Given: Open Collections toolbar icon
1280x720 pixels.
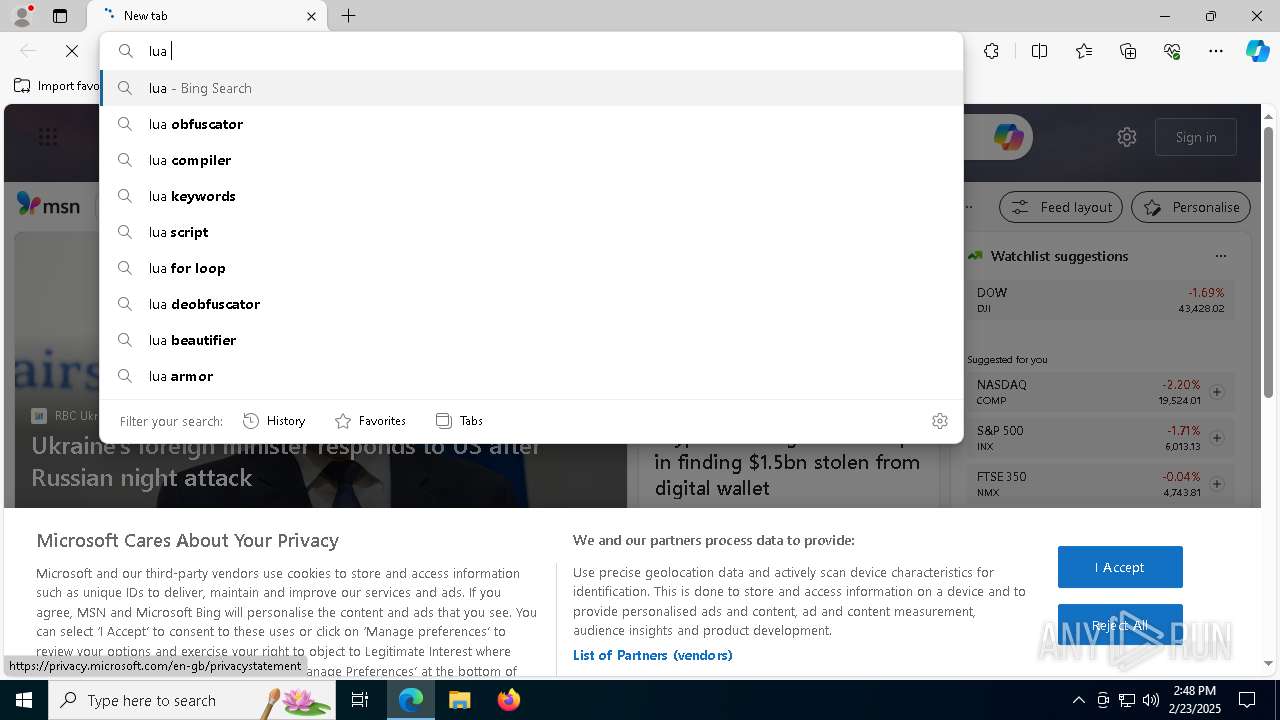Looking at the screenshot, I should [1128, 51].
